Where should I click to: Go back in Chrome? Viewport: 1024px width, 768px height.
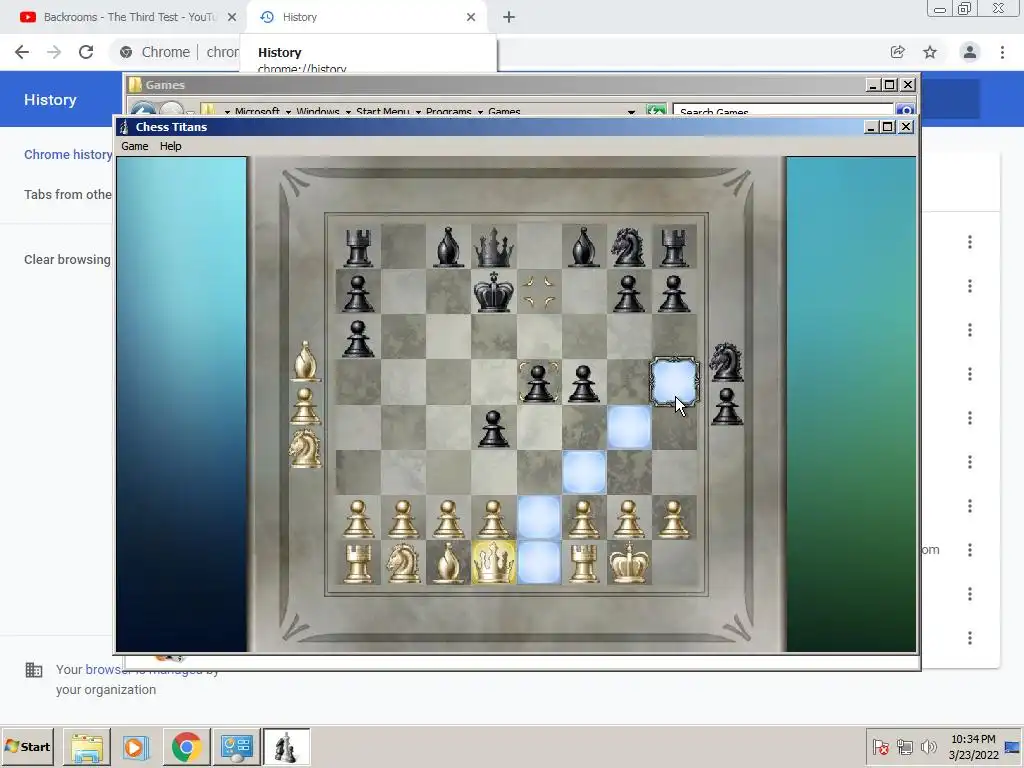tap(22, 52)
